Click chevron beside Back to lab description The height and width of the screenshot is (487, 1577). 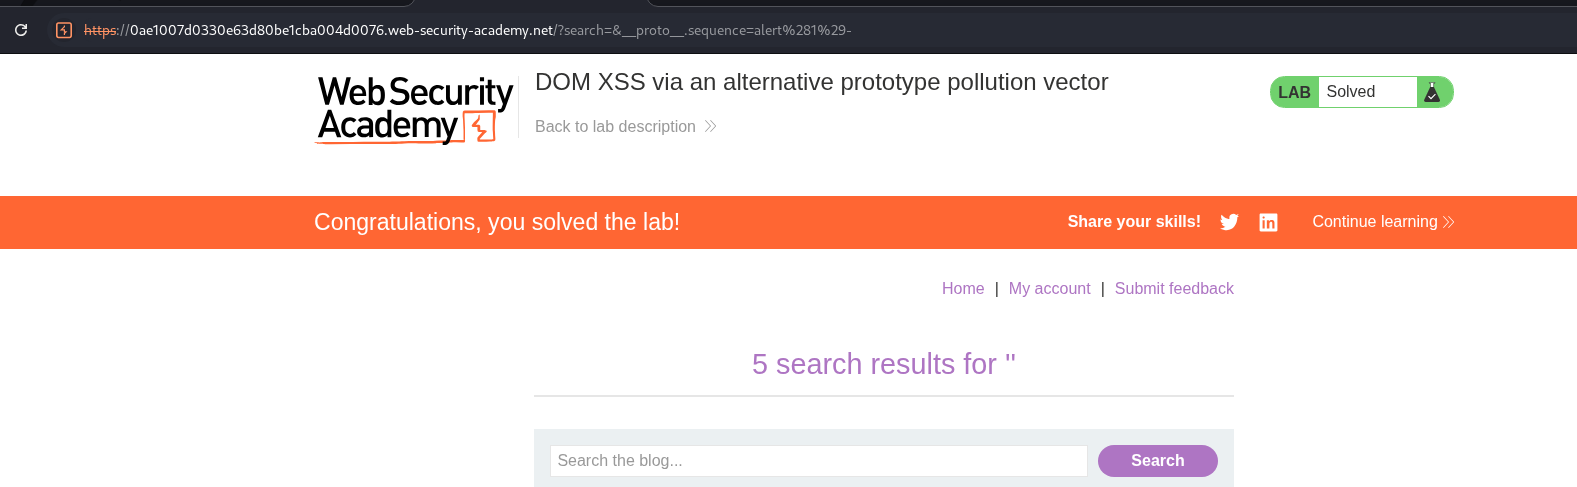[710, 126]
